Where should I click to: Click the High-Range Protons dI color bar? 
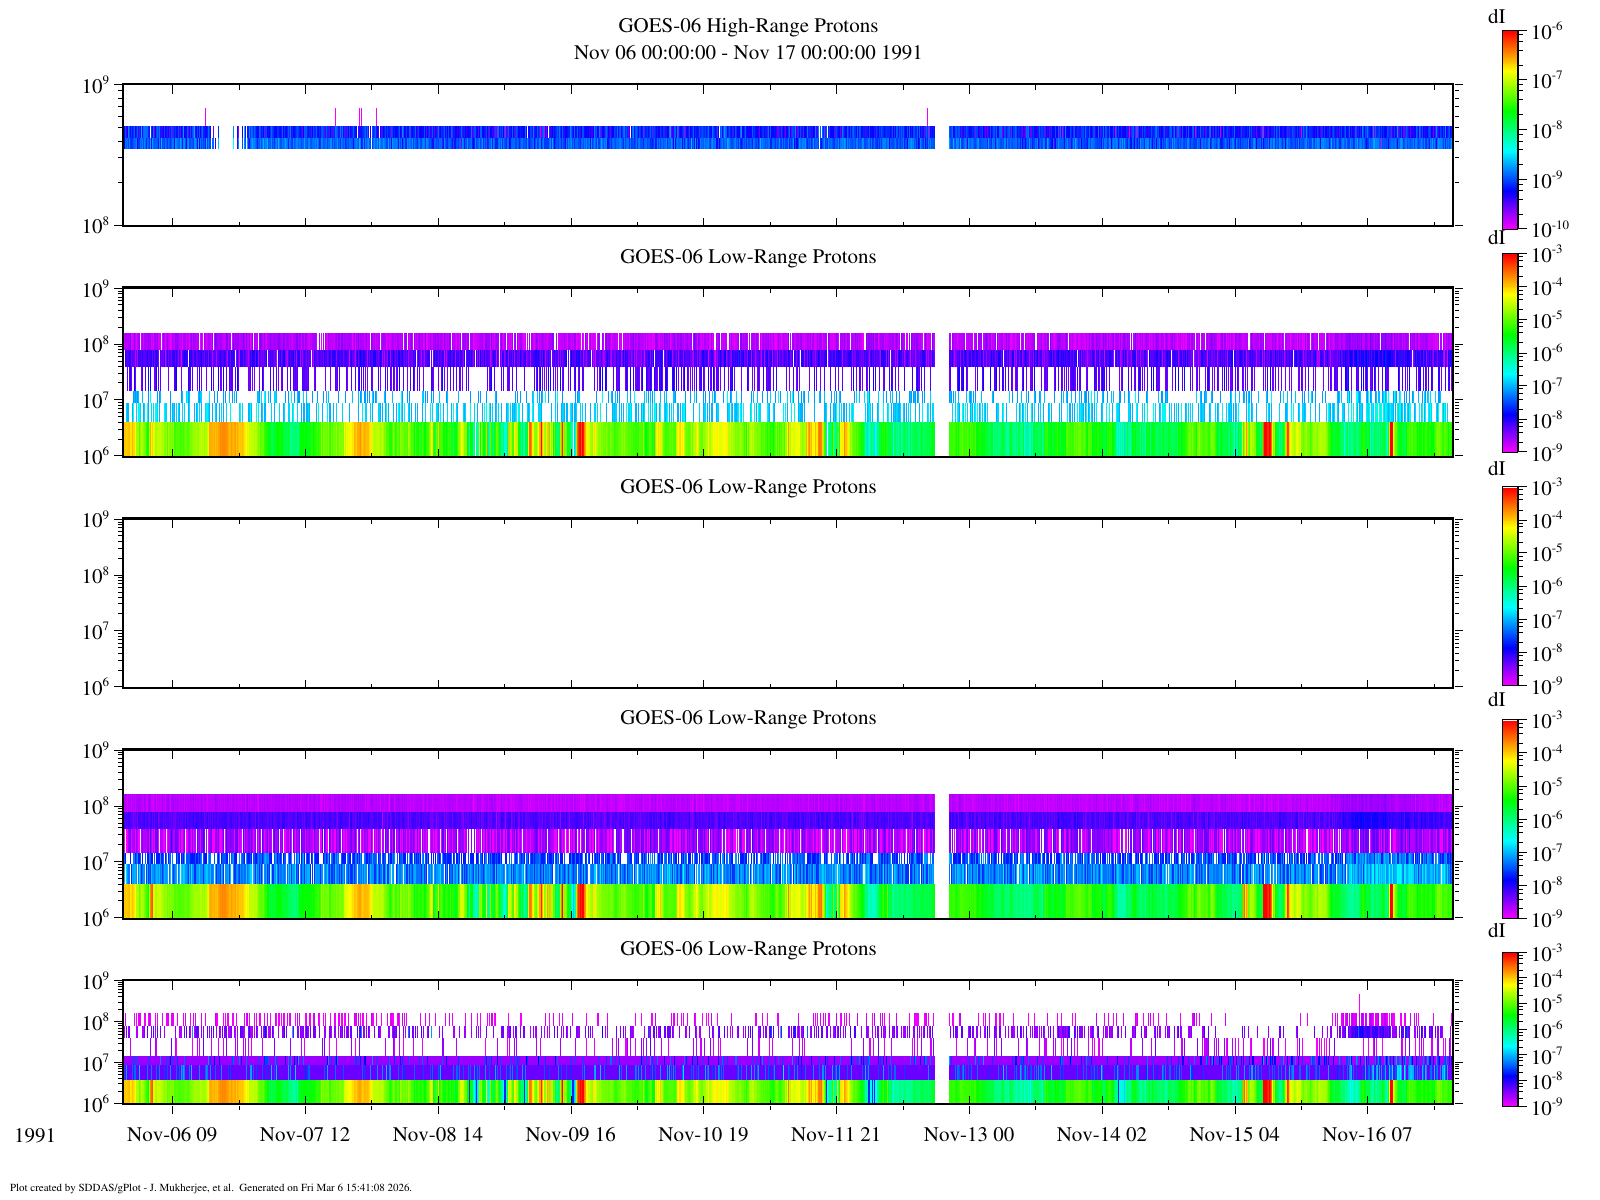(1510, 130)
